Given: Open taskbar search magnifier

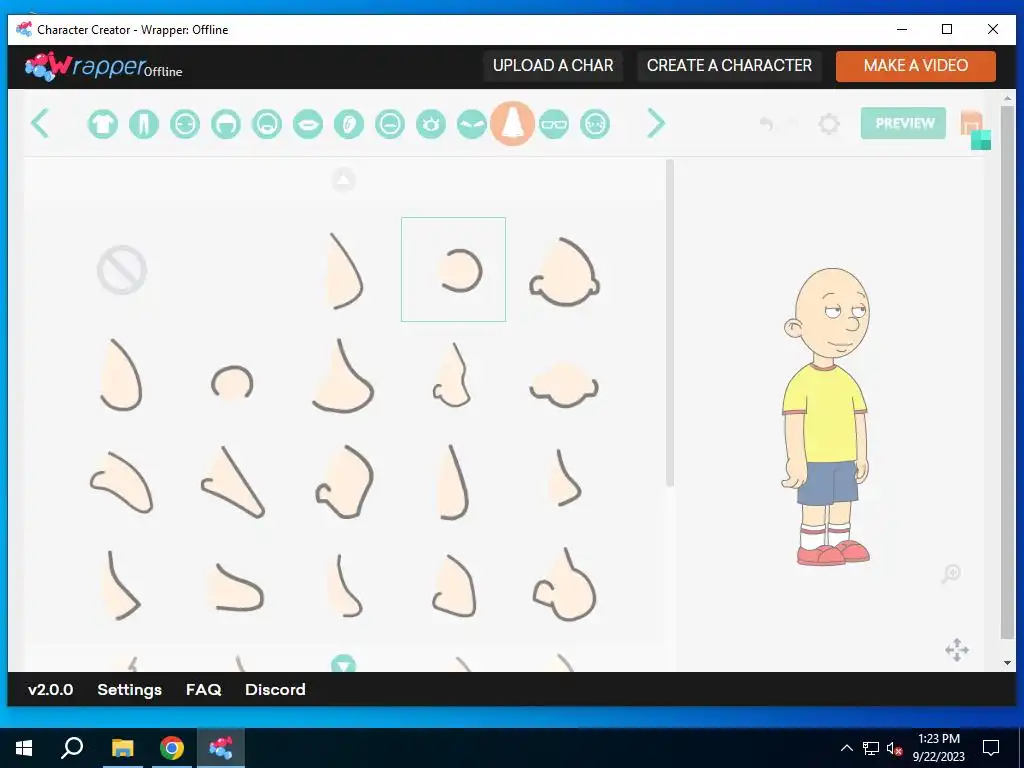Looking at the screenshot, I should tap(72, 748).
